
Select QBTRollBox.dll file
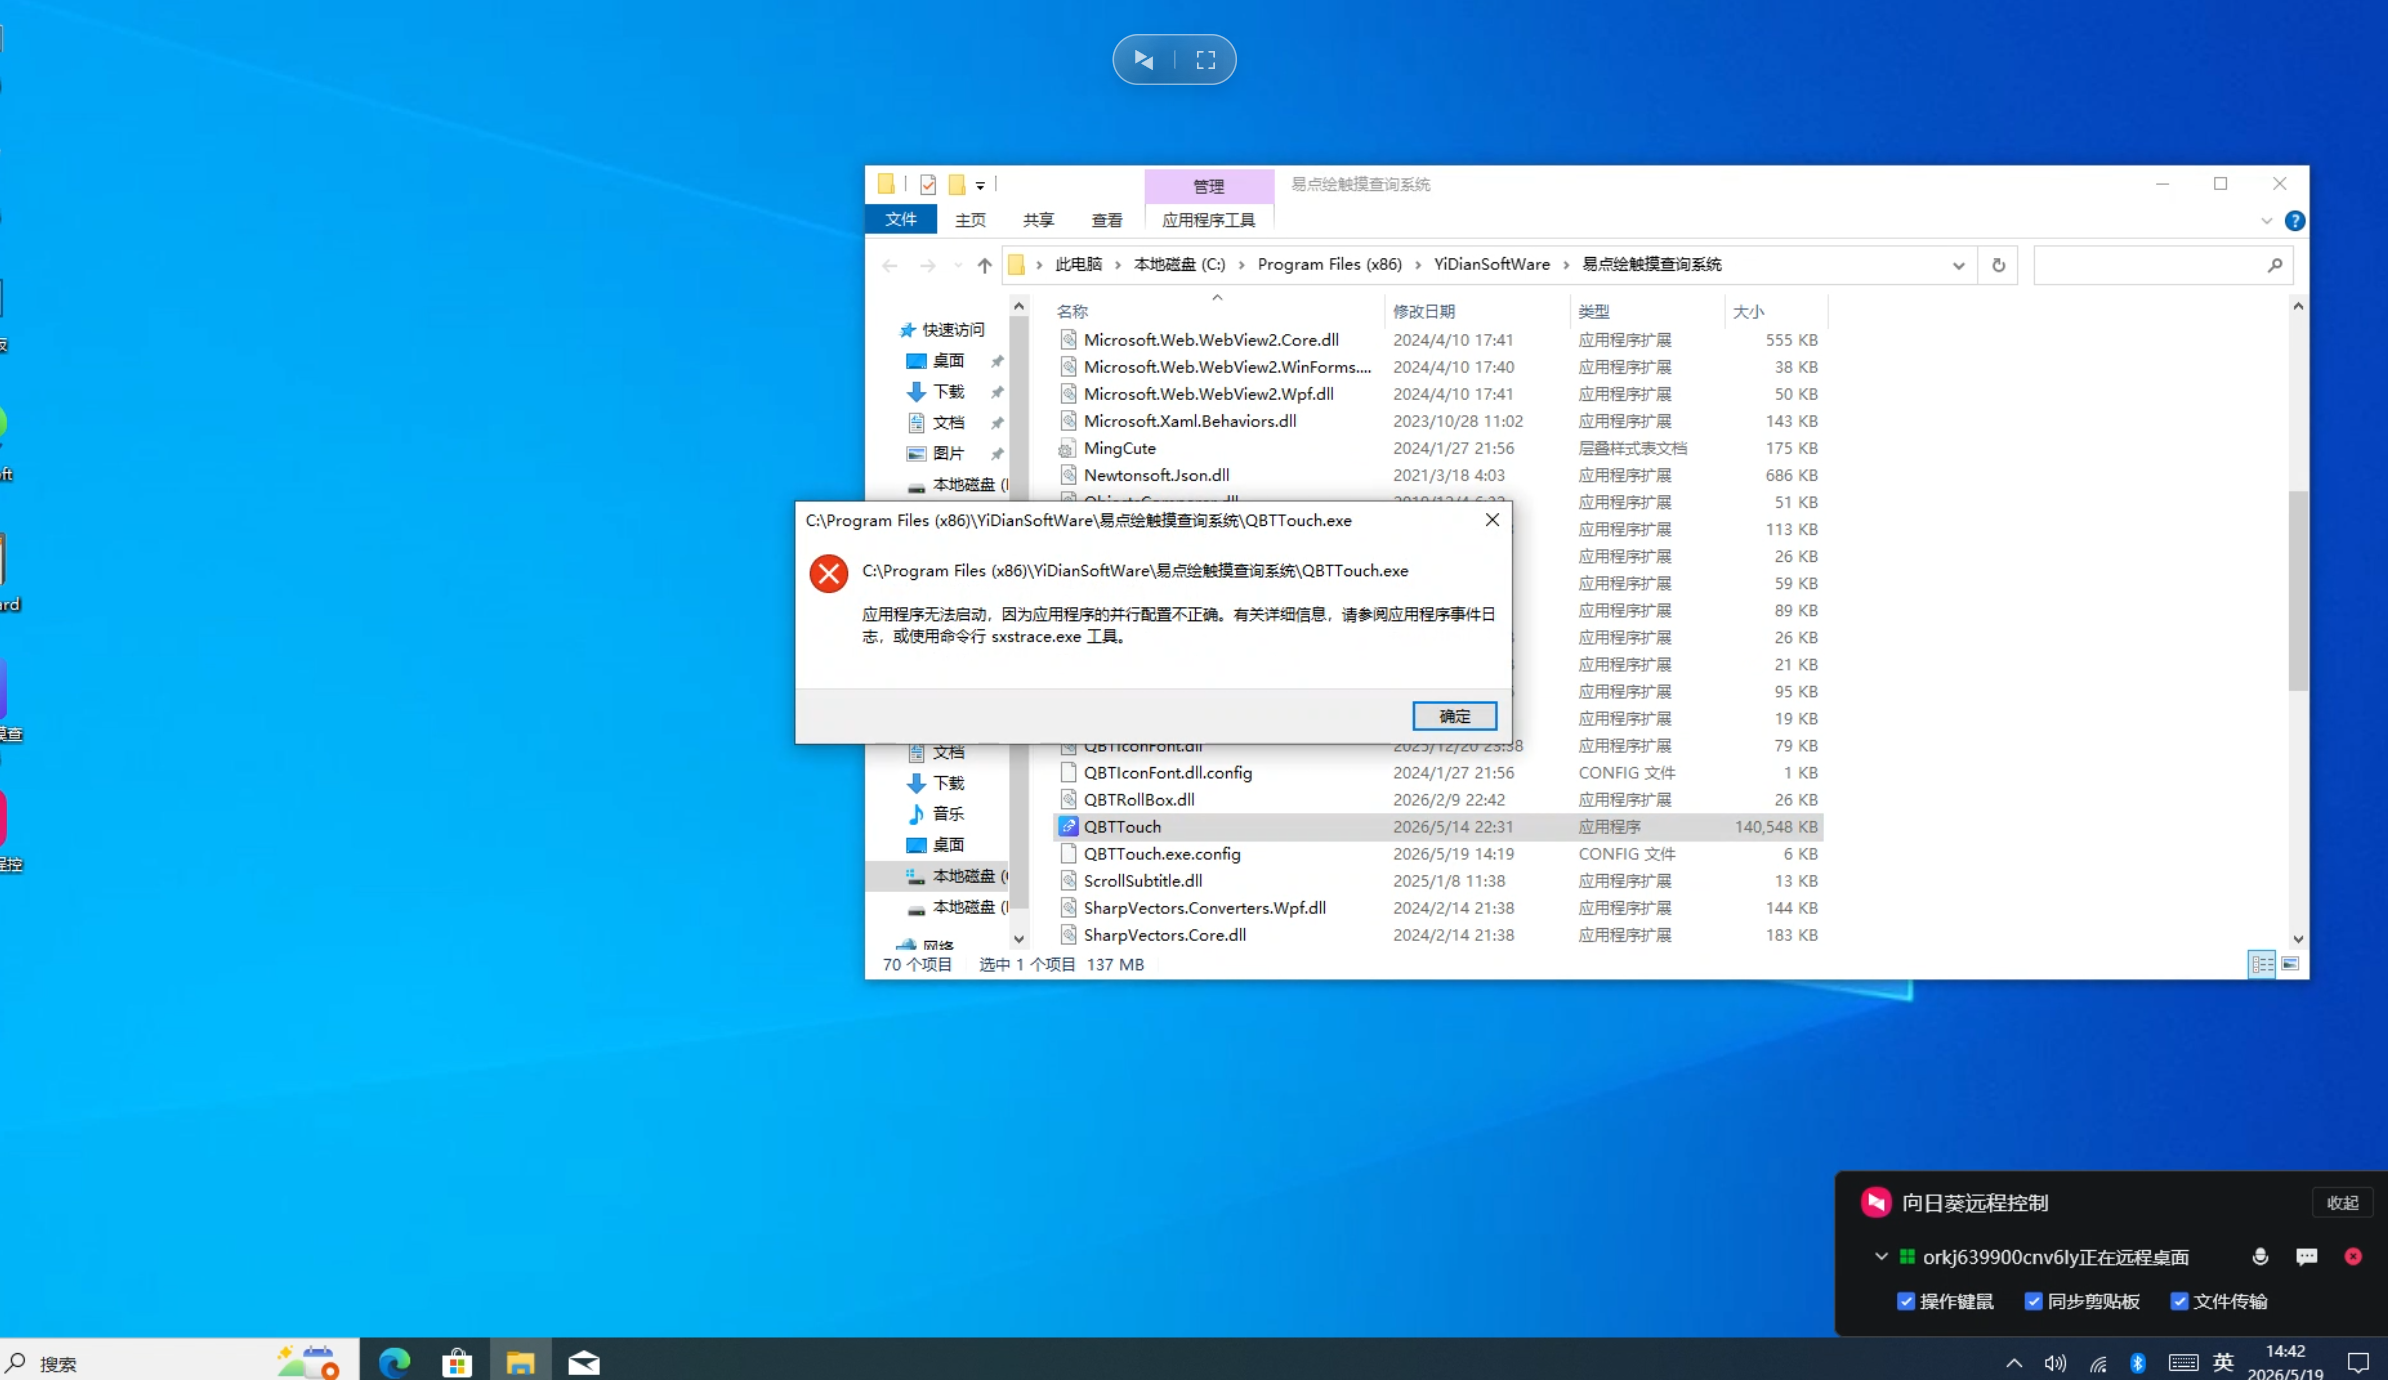pyautogui.click(x=1439, y=800)
